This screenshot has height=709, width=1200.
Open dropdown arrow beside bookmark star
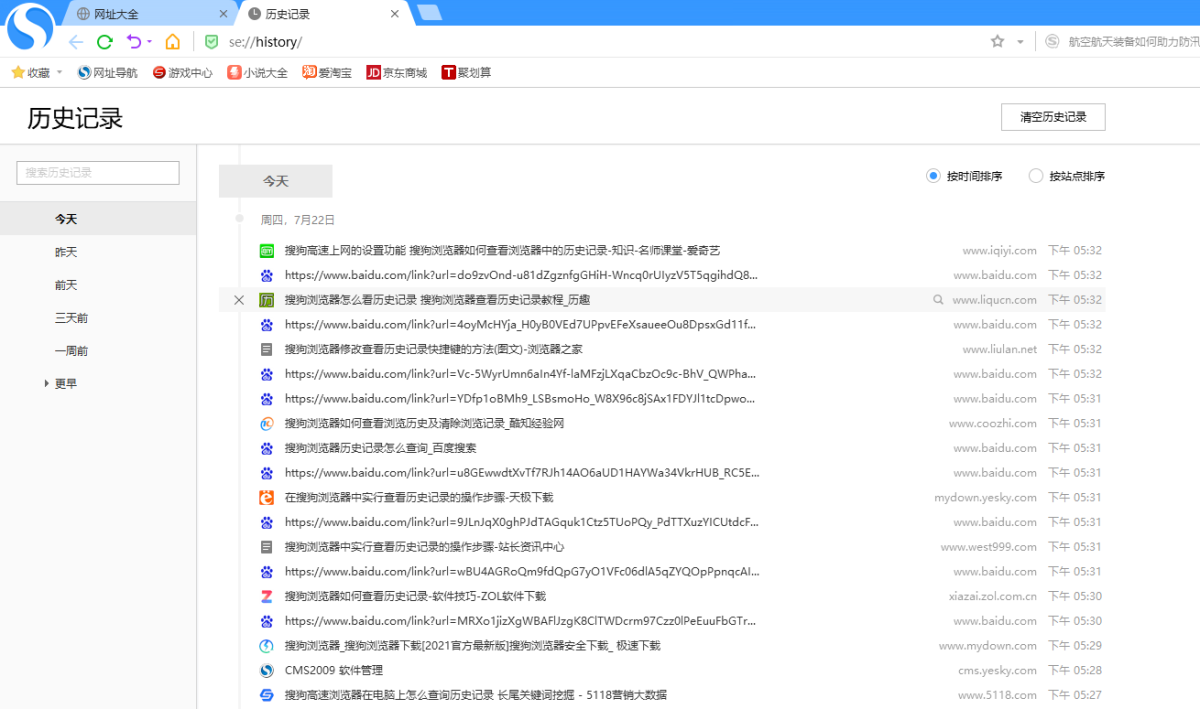point(1020,42)
